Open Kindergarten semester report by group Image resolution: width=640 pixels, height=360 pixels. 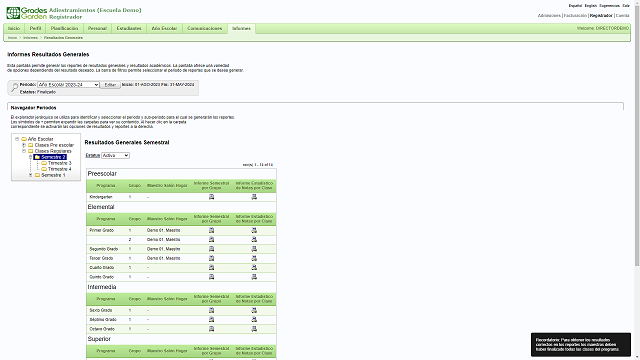click(x=211, y=197)
